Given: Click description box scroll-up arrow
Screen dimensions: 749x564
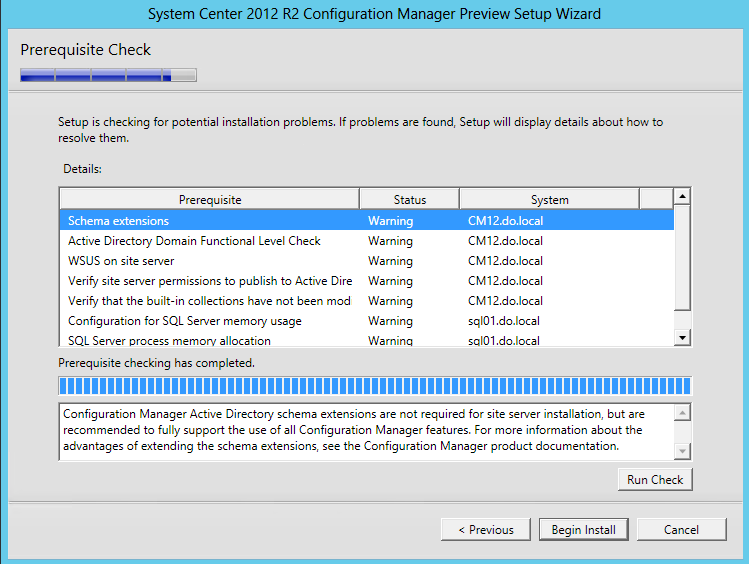Looking at the screenshot, I should (683, 413).
